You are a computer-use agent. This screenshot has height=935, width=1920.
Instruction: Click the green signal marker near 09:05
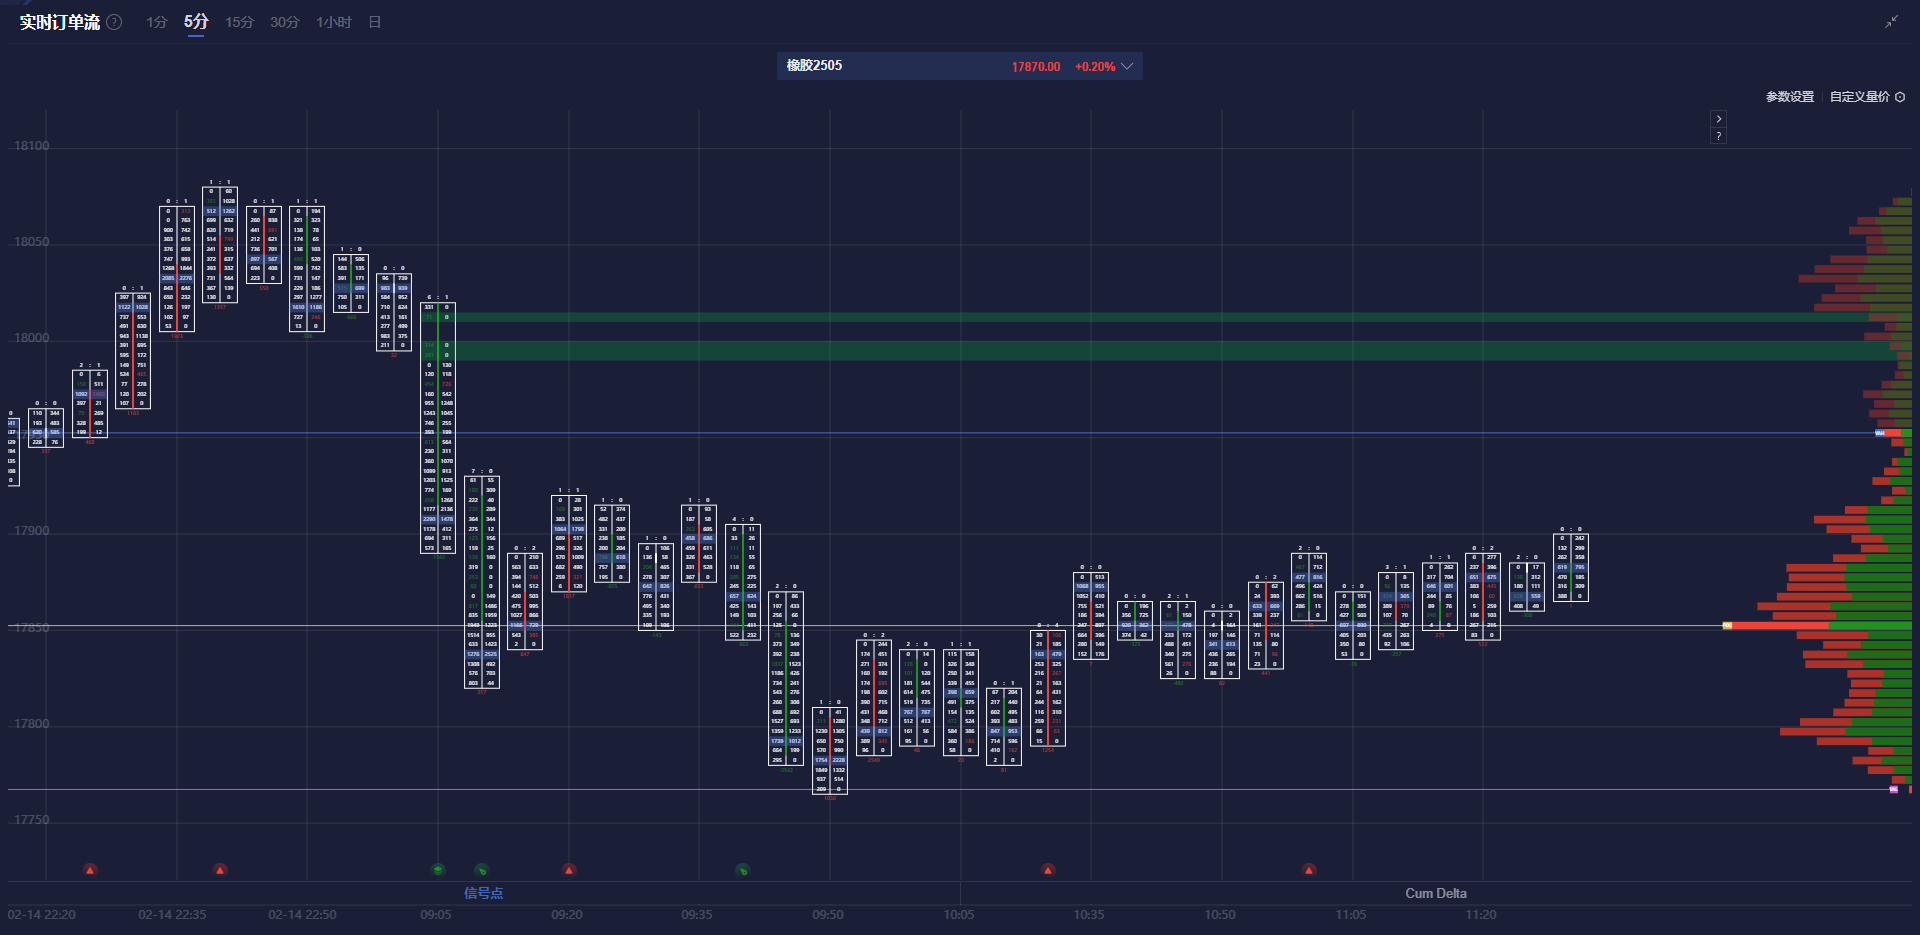coord(436,870)
